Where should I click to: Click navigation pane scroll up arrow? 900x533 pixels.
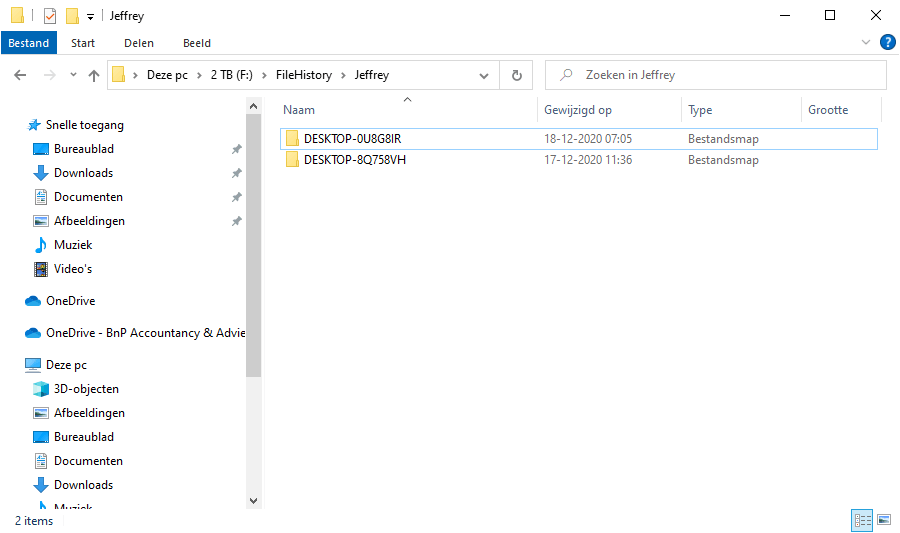click(x=253, y=107)
